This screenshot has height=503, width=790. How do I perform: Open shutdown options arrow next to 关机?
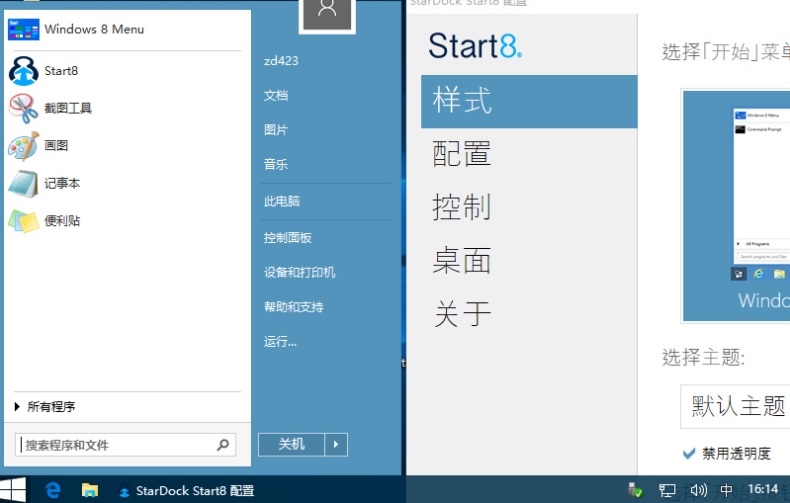pos(336,445)
